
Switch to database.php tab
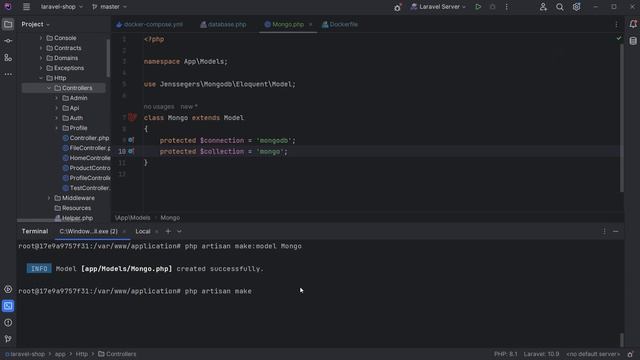click(223, 24)
